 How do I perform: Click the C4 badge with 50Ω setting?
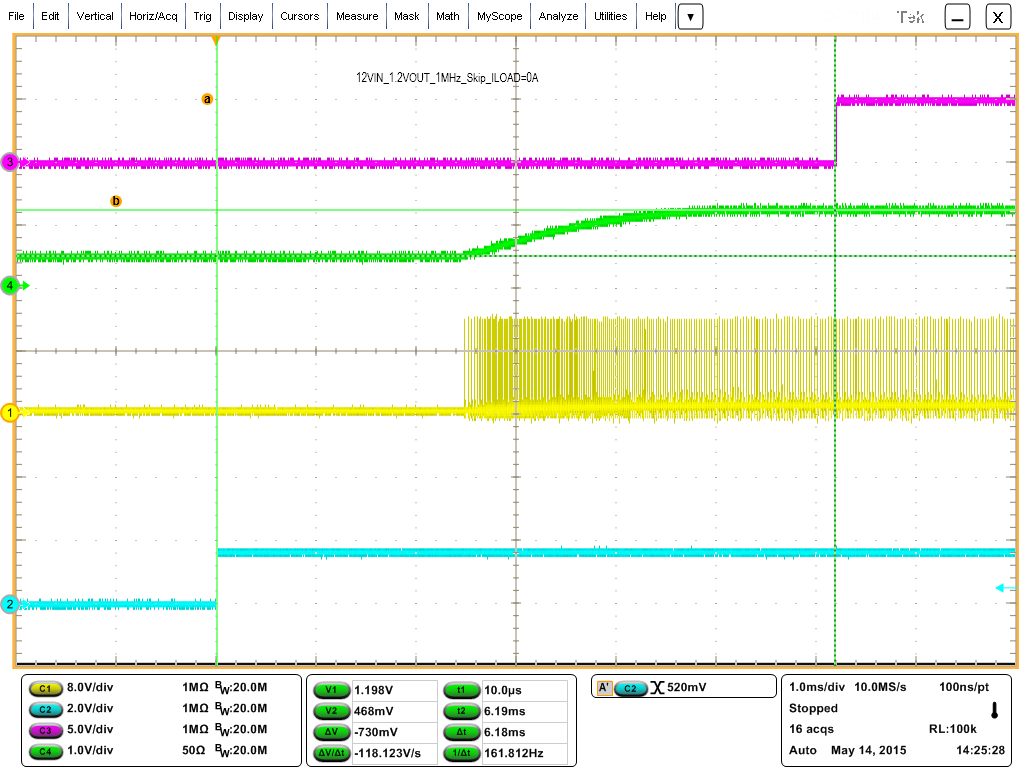[x=45, y=750]
